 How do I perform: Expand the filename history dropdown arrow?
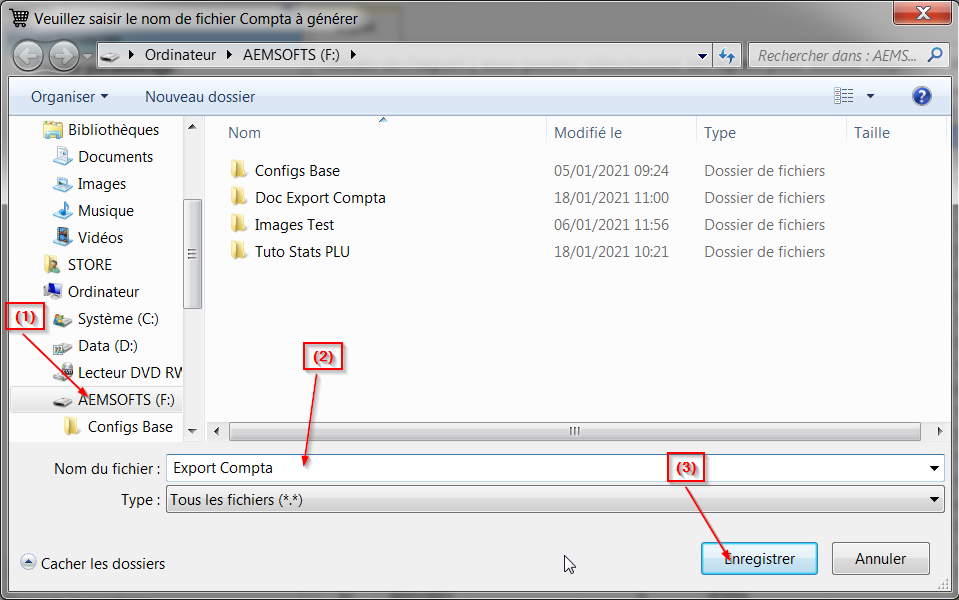pyautogui.click(x=935, y=468)
